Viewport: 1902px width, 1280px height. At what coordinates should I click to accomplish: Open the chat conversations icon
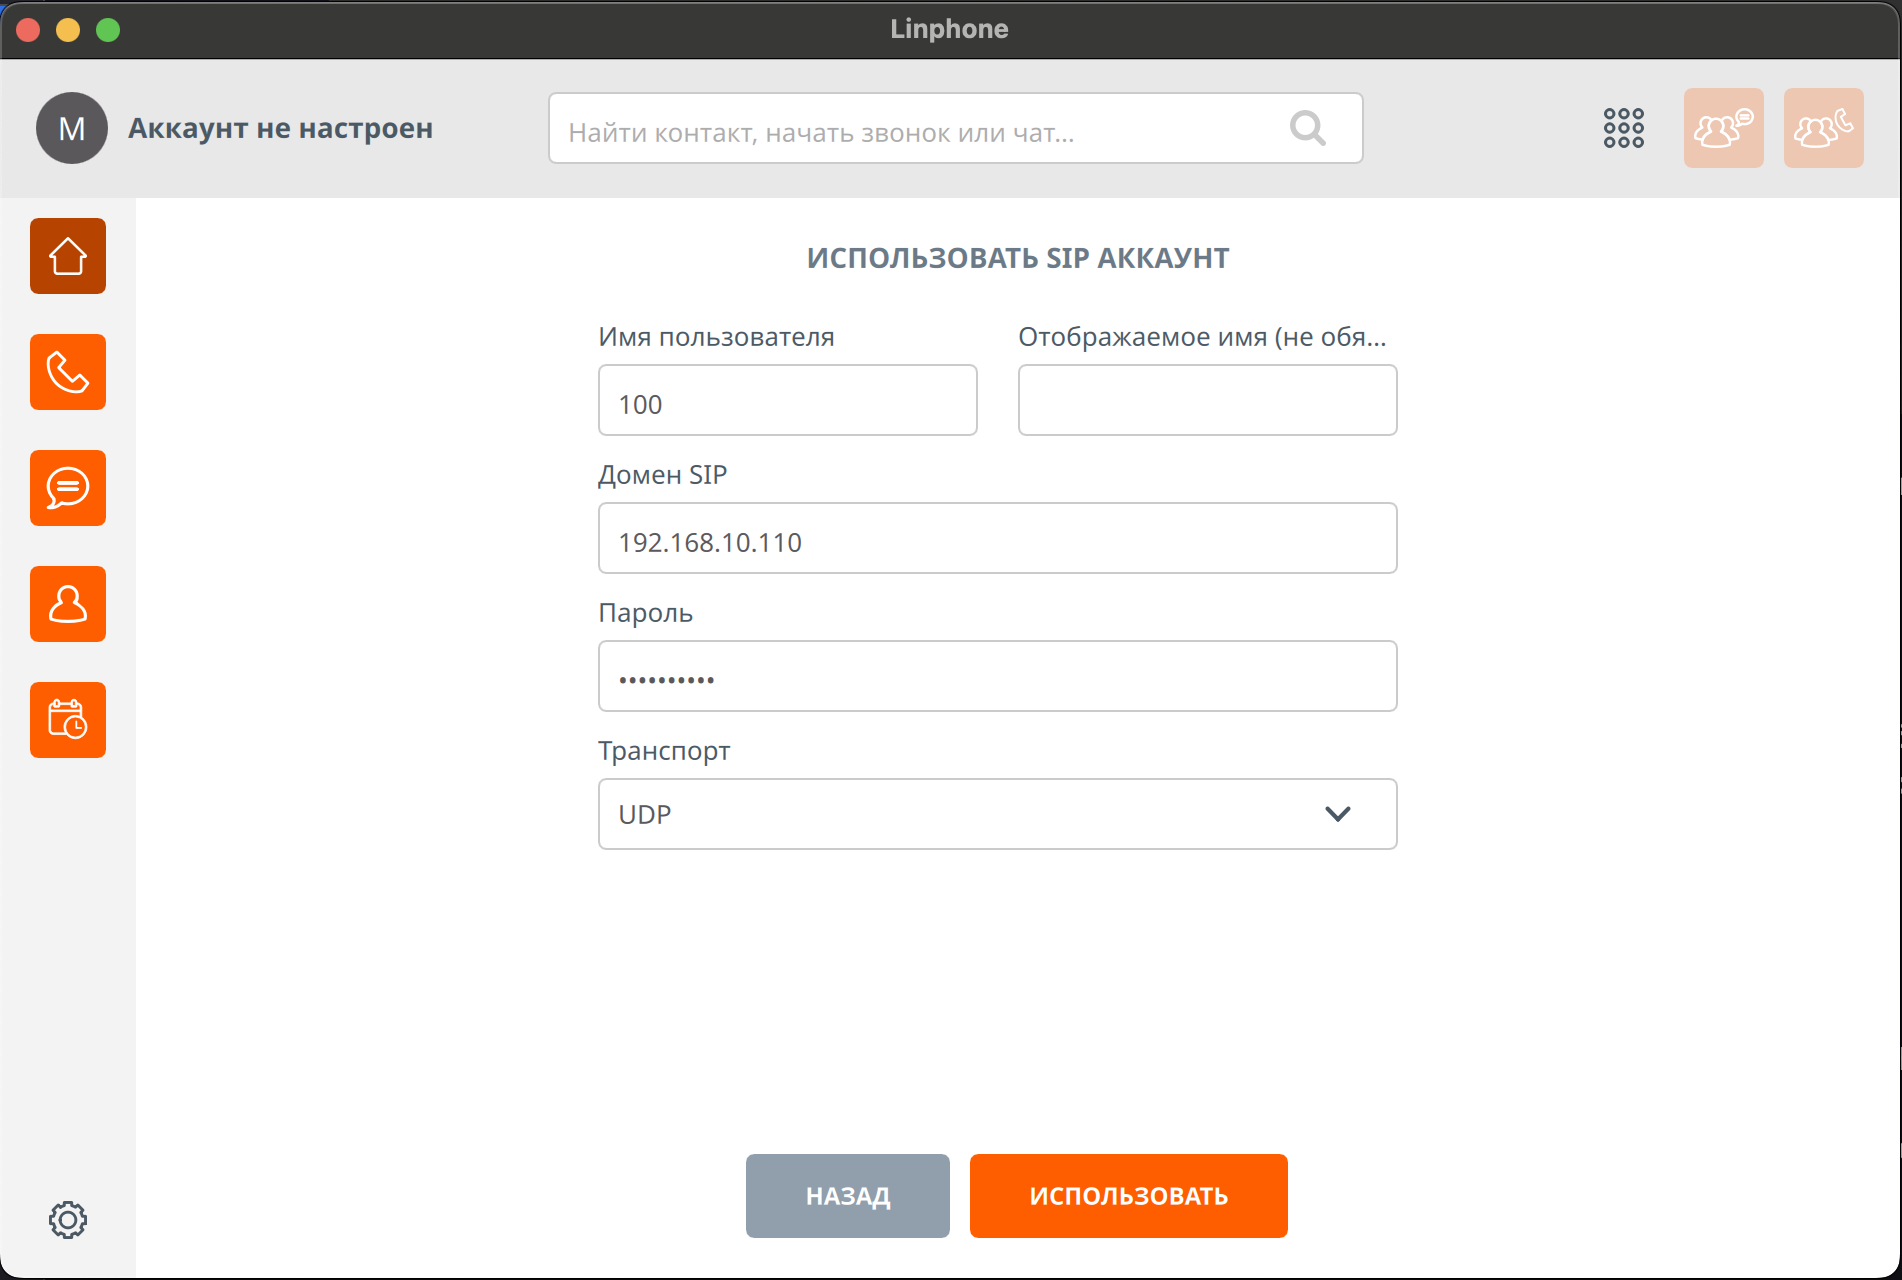(68, 488)
